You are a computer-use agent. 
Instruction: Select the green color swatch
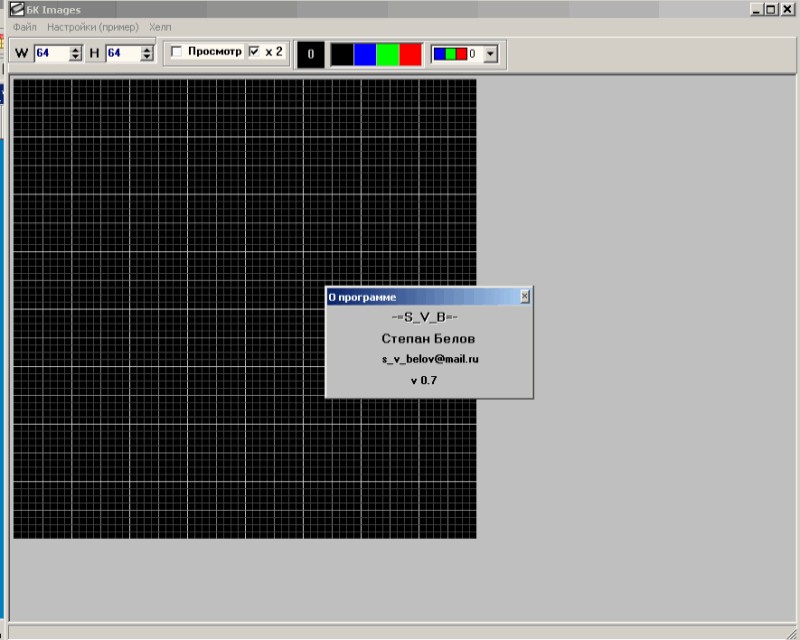click(388, 54)
